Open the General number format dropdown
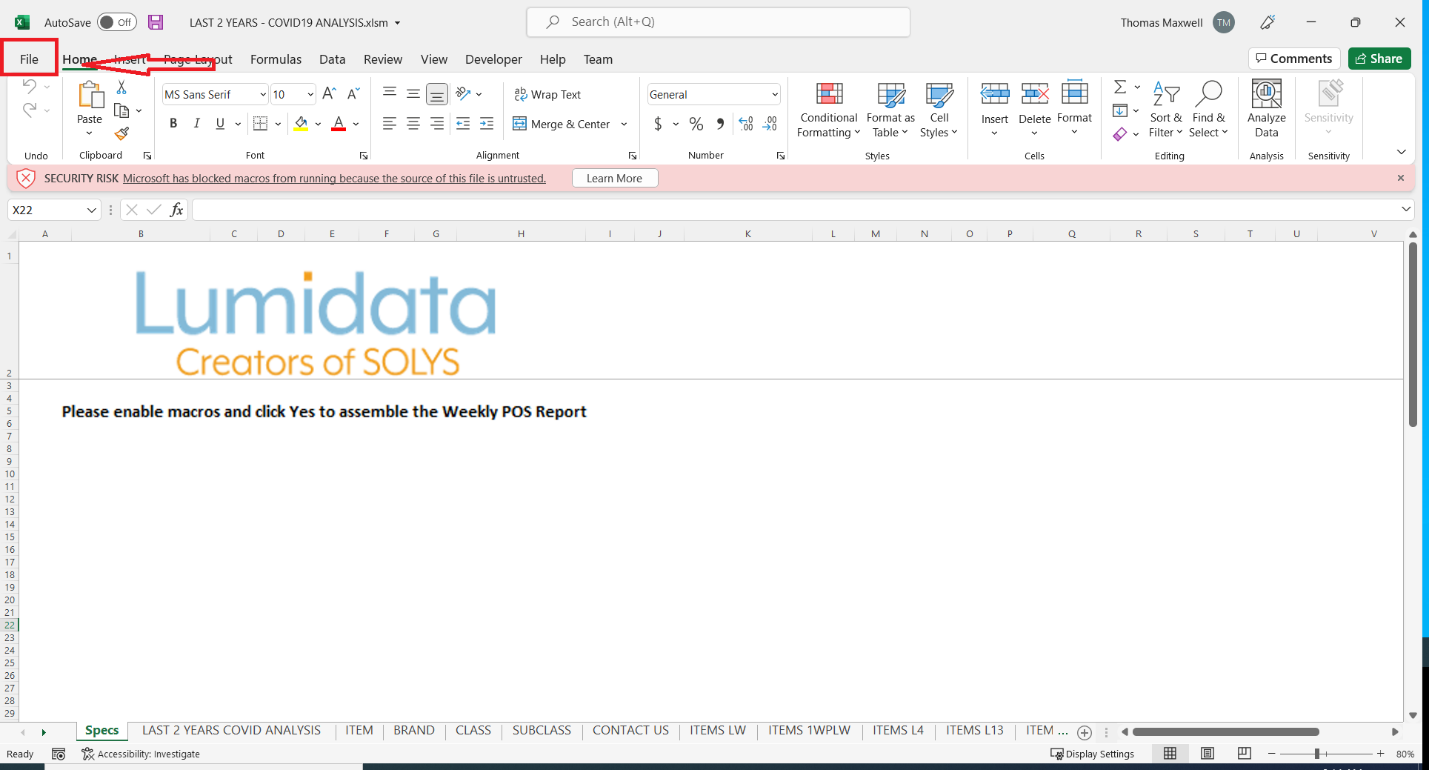Image resolution: width=1429 pixels, height=770 pixels. pyautogui.click(x=775, y=95)
